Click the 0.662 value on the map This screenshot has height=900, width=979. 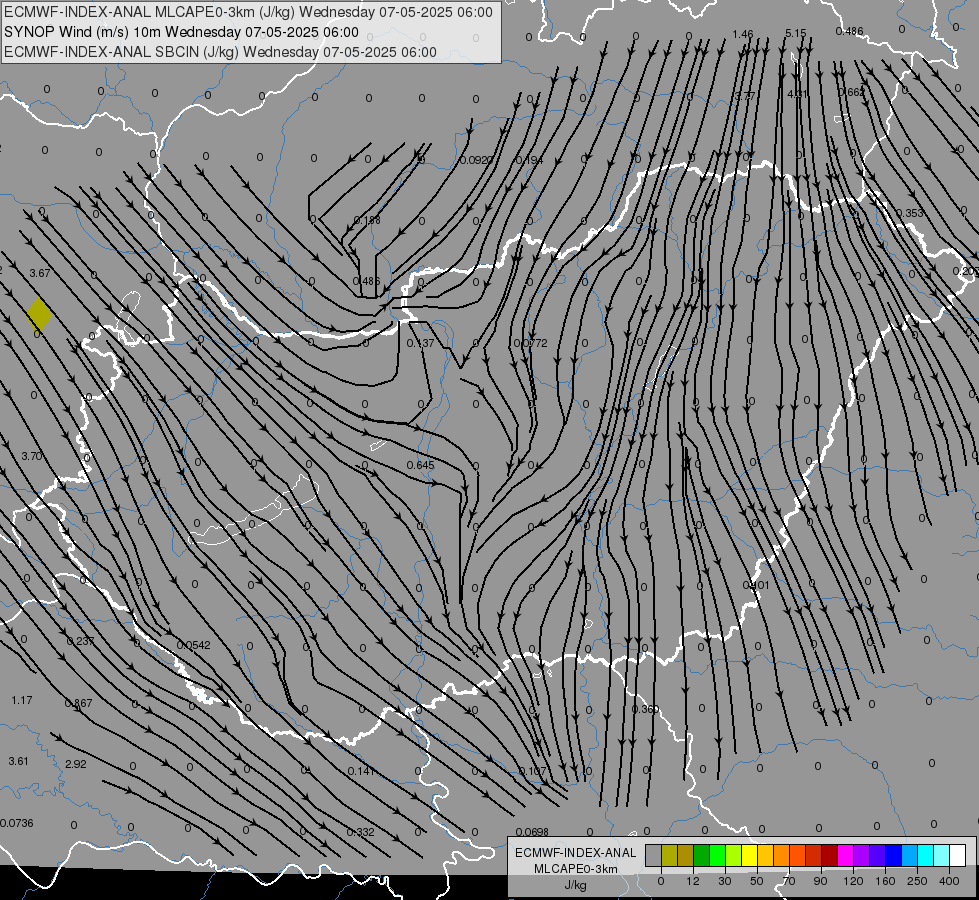(x=852, y=92)
